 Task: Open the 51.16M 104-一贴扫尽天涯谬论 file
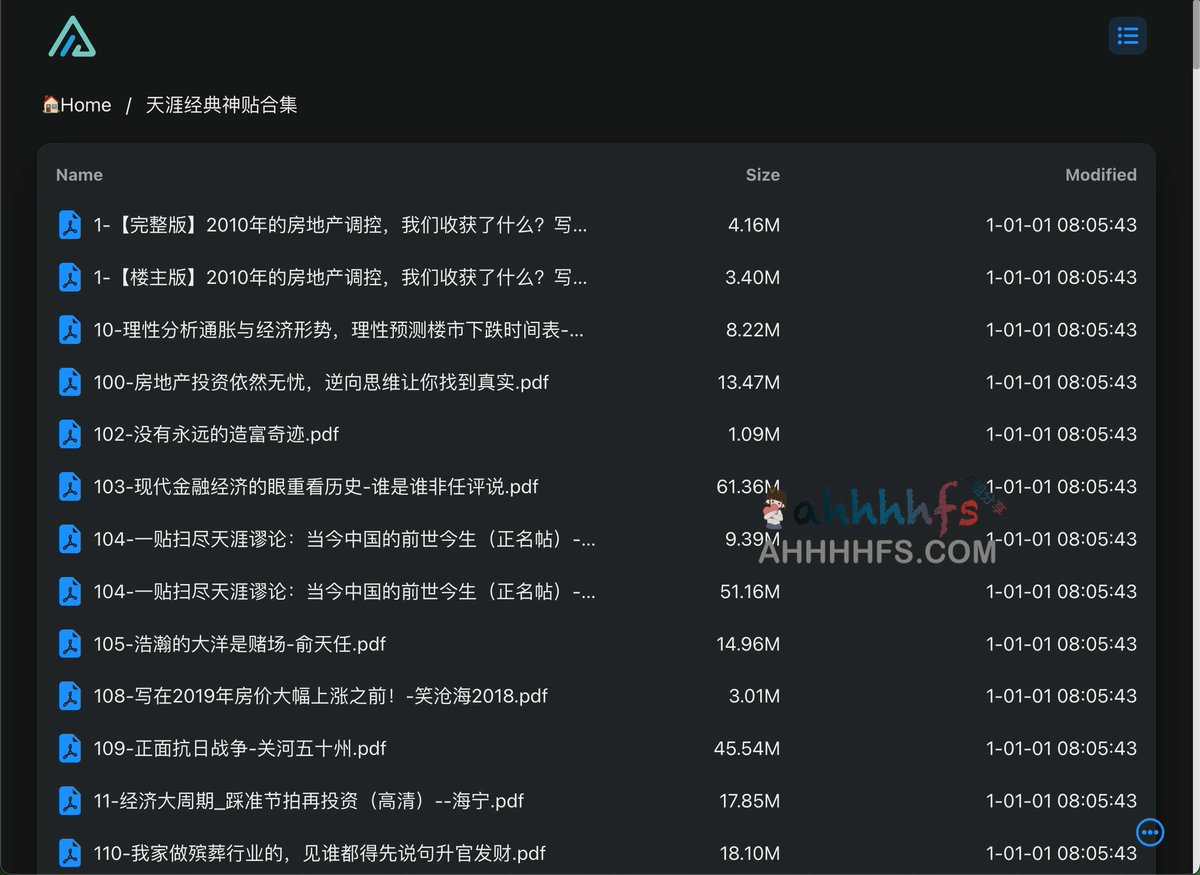(344, 592)
